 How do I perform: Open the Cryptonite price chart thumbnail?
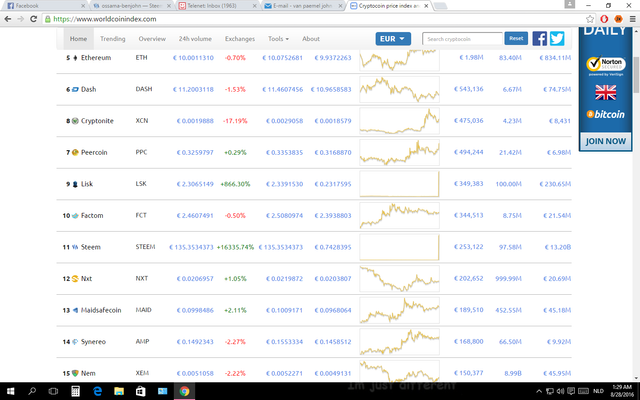tap(399, 121)
